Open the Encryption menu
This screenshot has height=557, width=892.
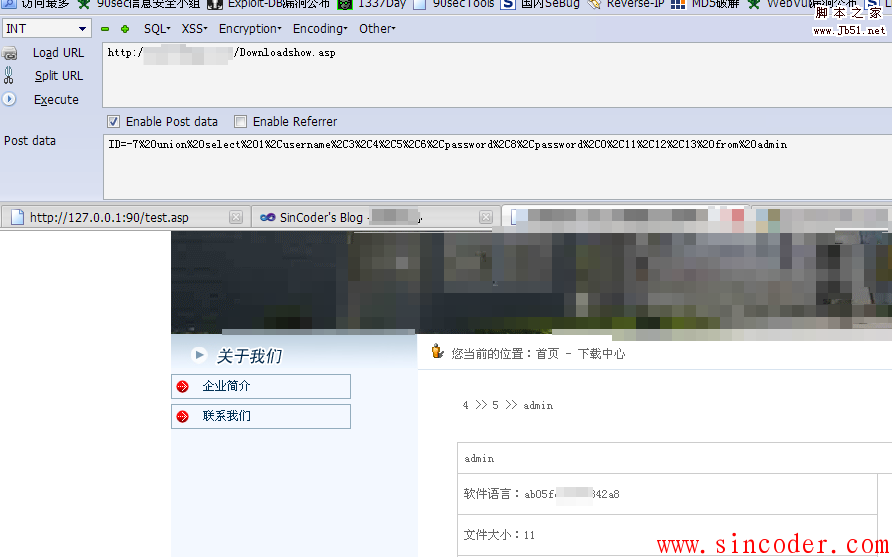(x=250, y=28)
